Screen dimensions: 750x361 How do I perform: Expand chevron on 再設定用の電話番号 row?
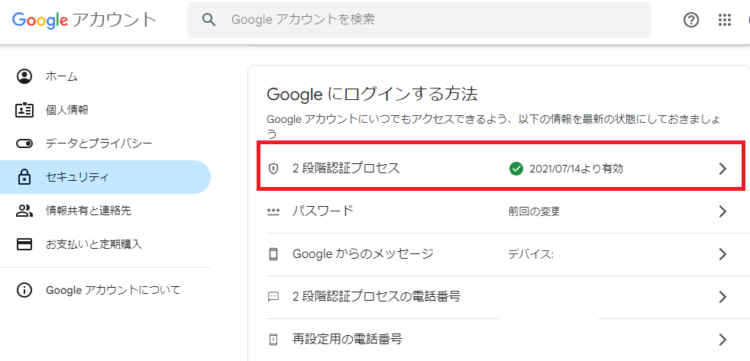click(x=723, y=340)
